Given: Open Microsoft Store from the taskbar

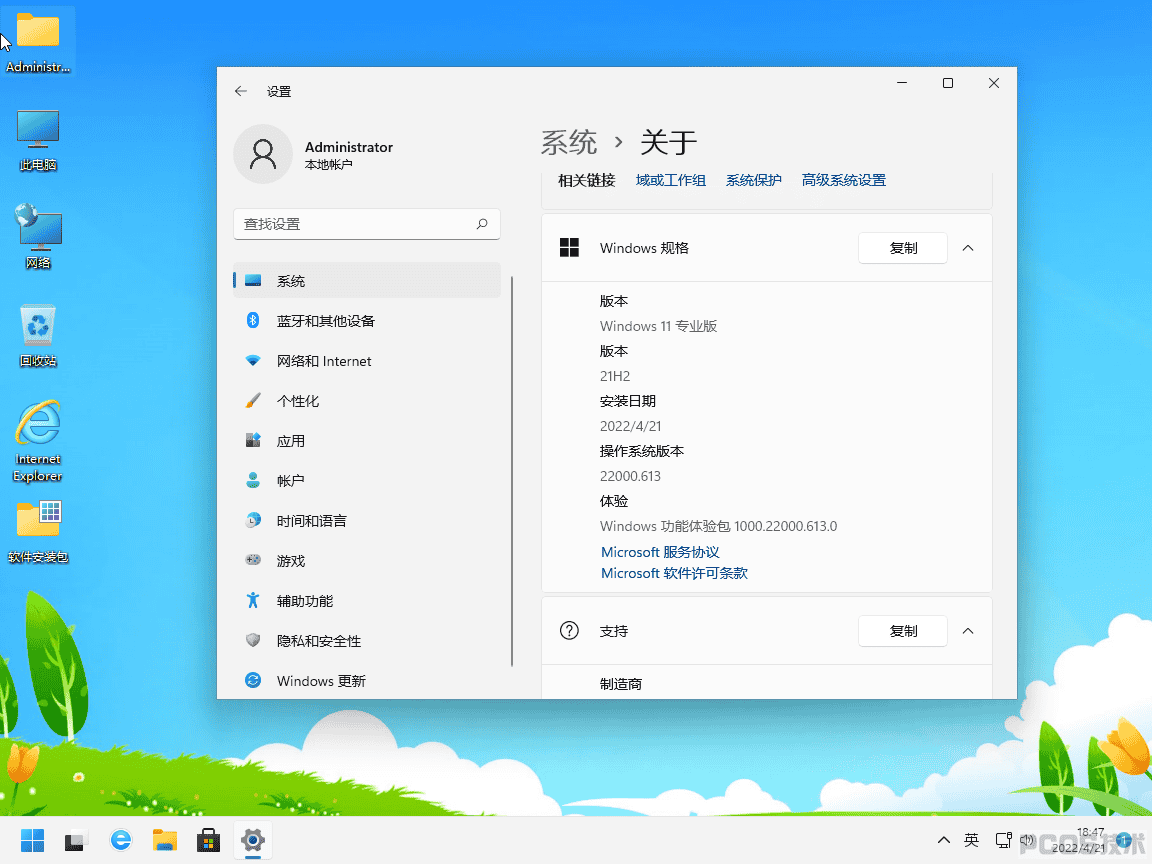Looking at the screenshot, I should 209,840.
